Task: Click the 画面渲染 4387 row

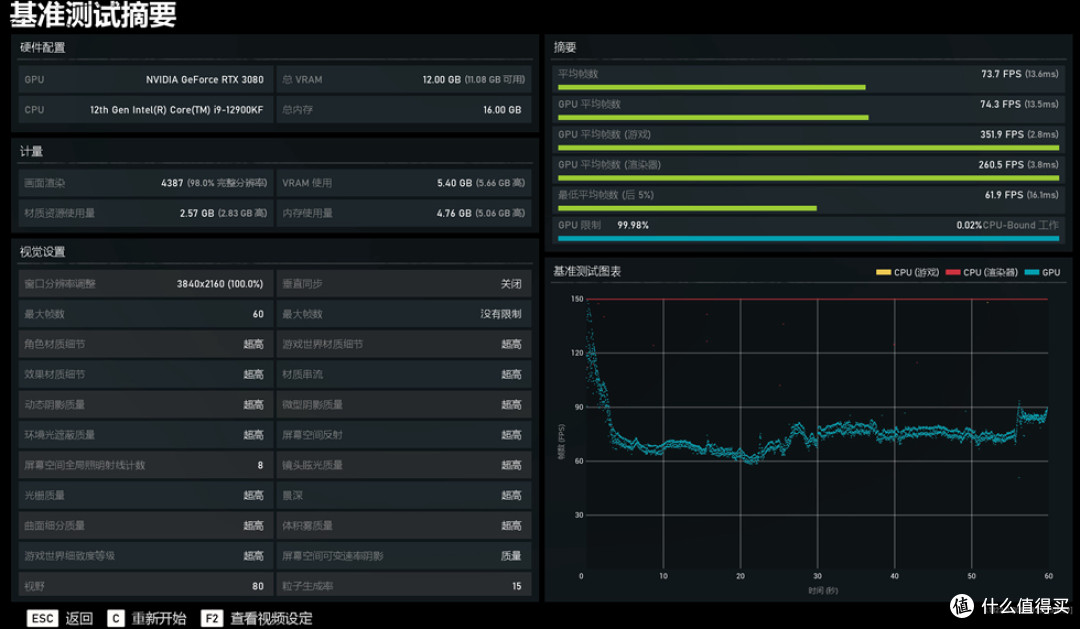Action: tap(145, 183)
